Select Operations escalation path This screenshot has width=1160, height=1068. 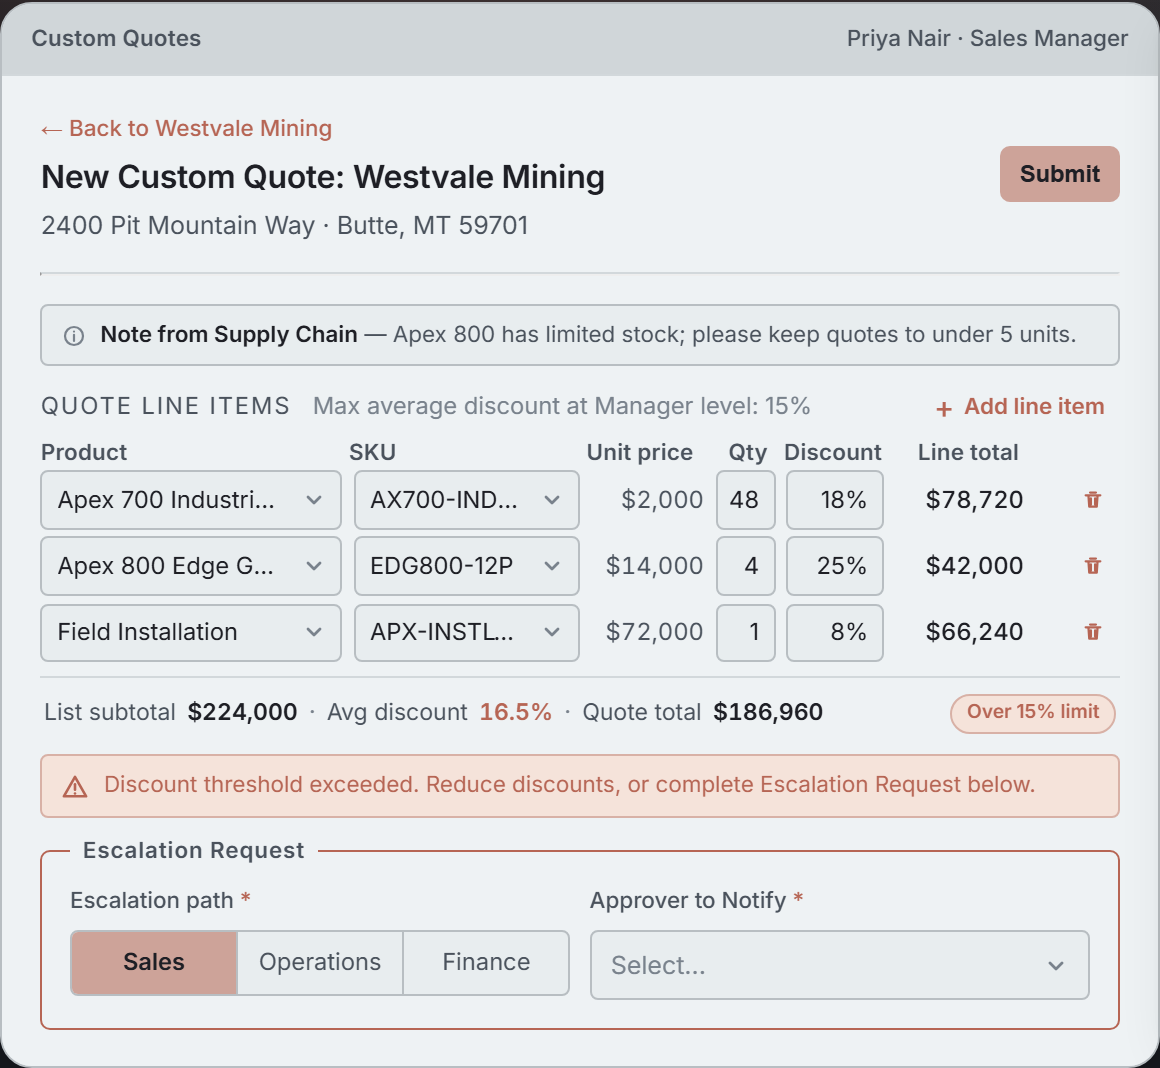point(320,962)
